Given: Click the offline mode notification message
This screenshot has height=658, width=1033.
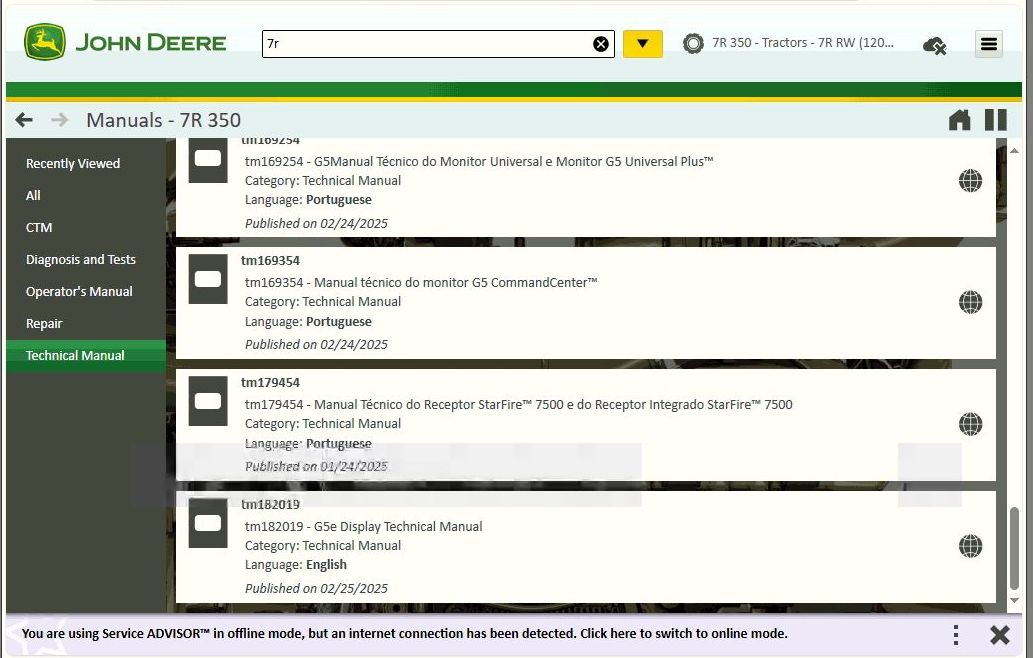Looking at the screenshot, I should point(405,634).
